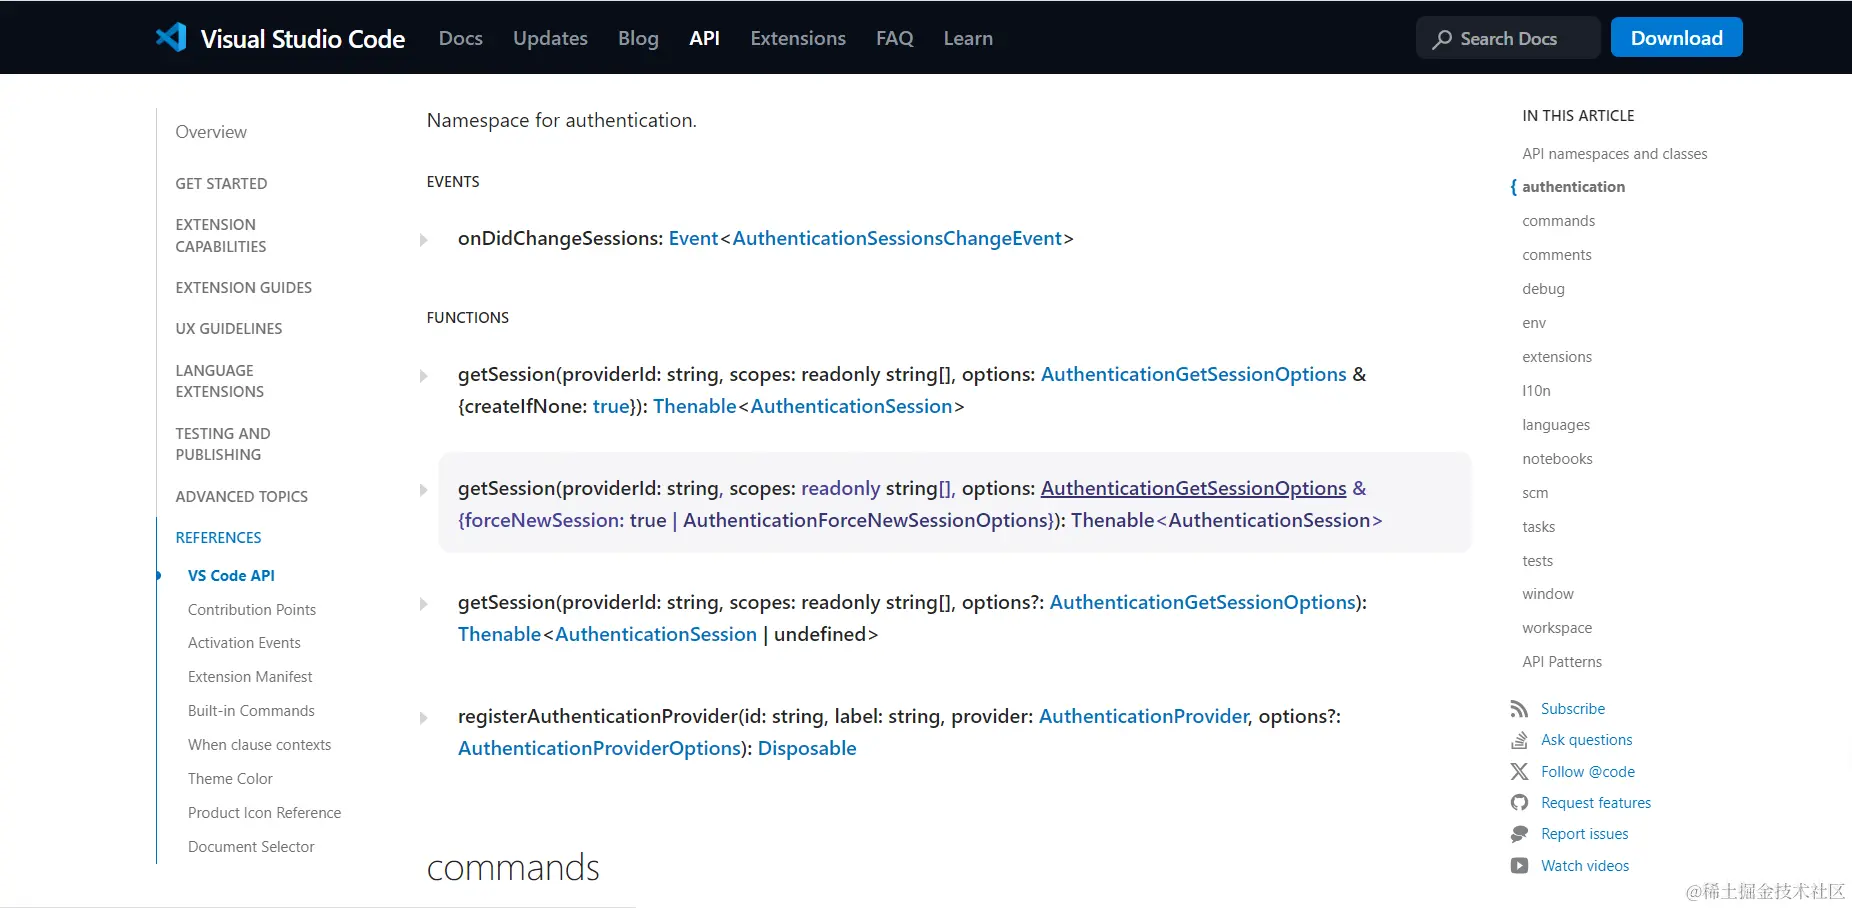
Task: Expand the onDidChangeSessions event details
Action: (x=424, y=240)
